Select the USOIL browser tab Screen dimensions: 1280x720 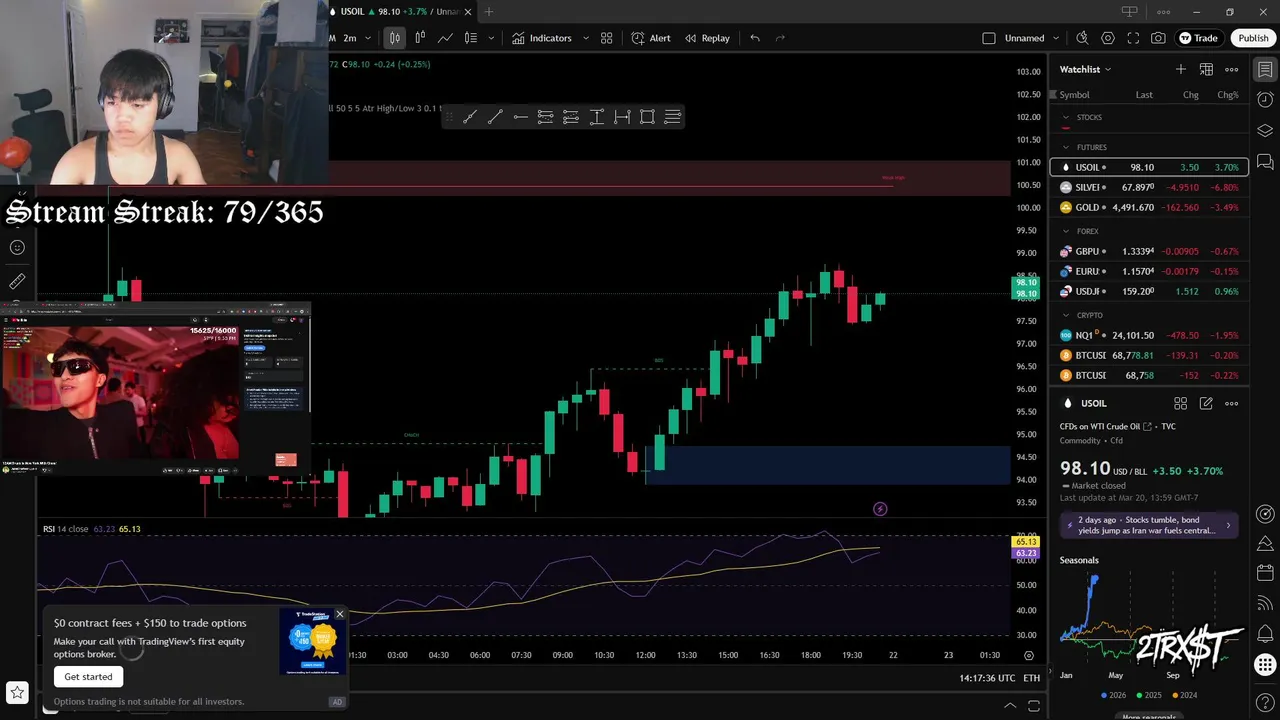pos(400,12)
